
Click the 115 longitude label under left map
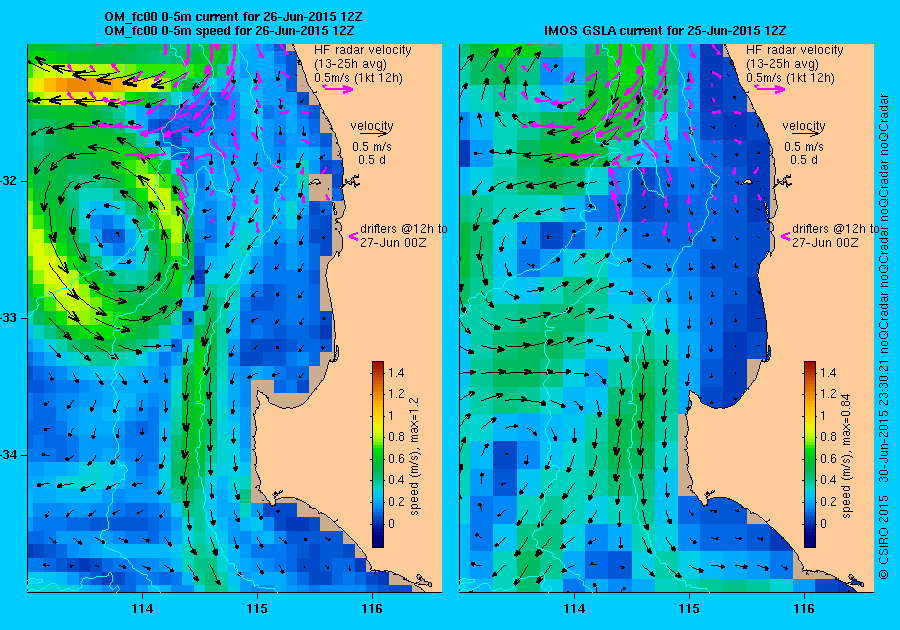257,609
